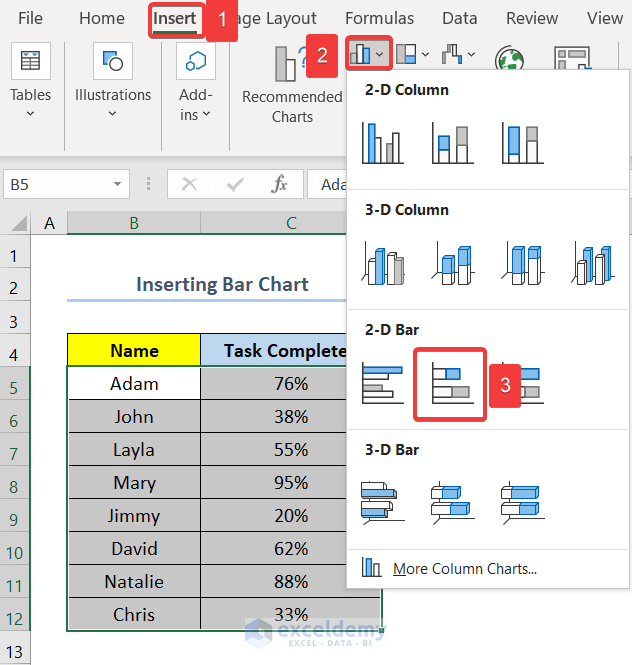Select the Clustered Column 2-D chart

(x=383, y=142)
